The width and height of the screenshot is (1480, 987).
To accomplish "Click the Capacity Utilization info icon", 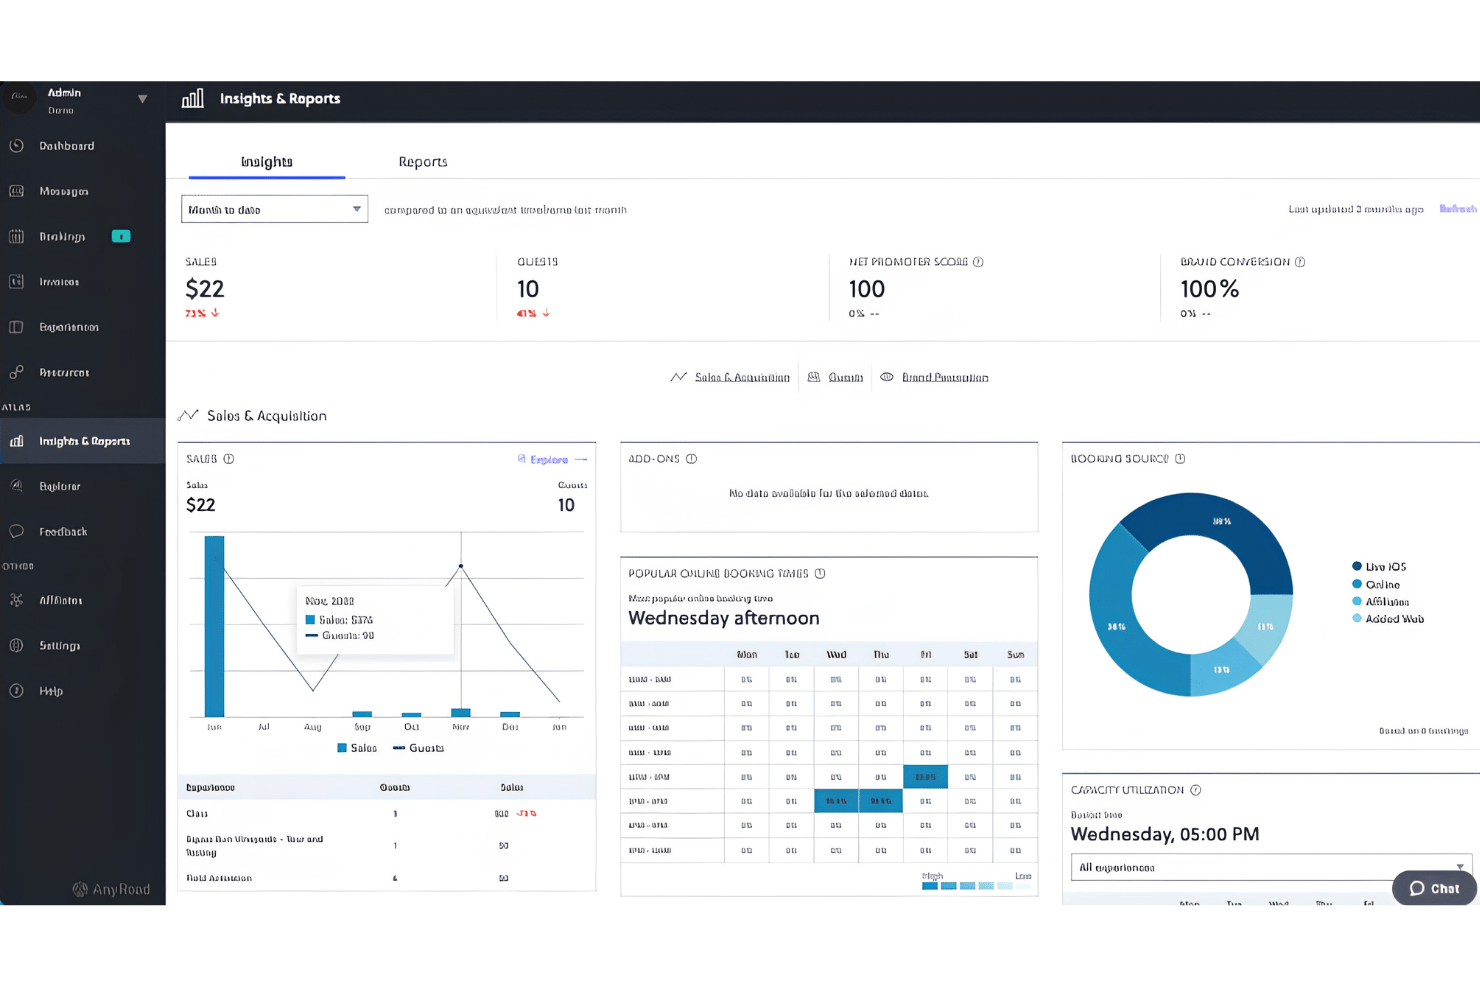I will [1196, 790].
